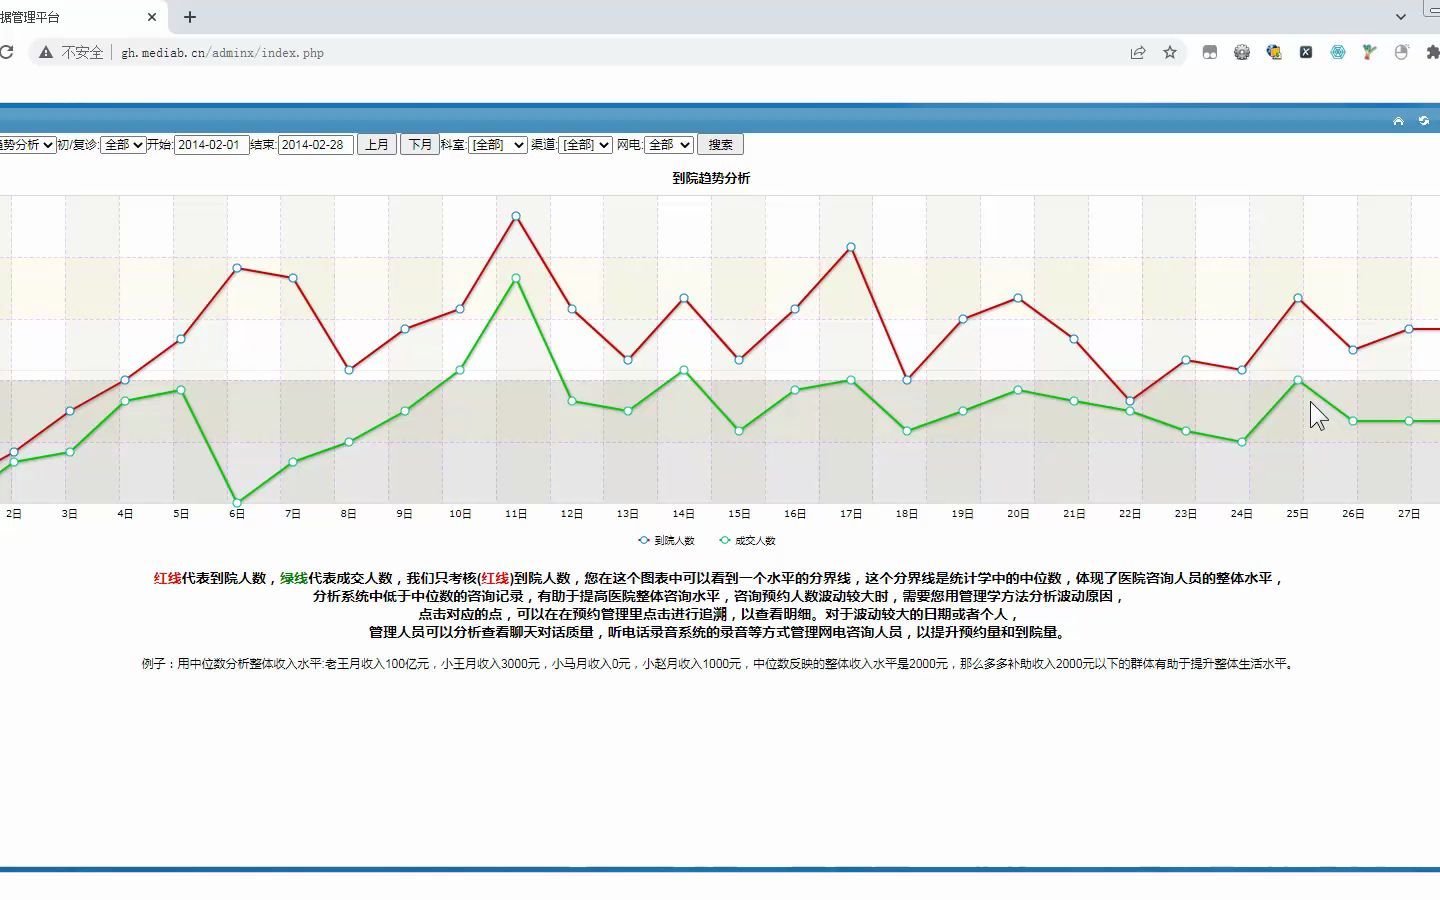
Task: Click the green line point at 24日
Action: pos(1242,442)
